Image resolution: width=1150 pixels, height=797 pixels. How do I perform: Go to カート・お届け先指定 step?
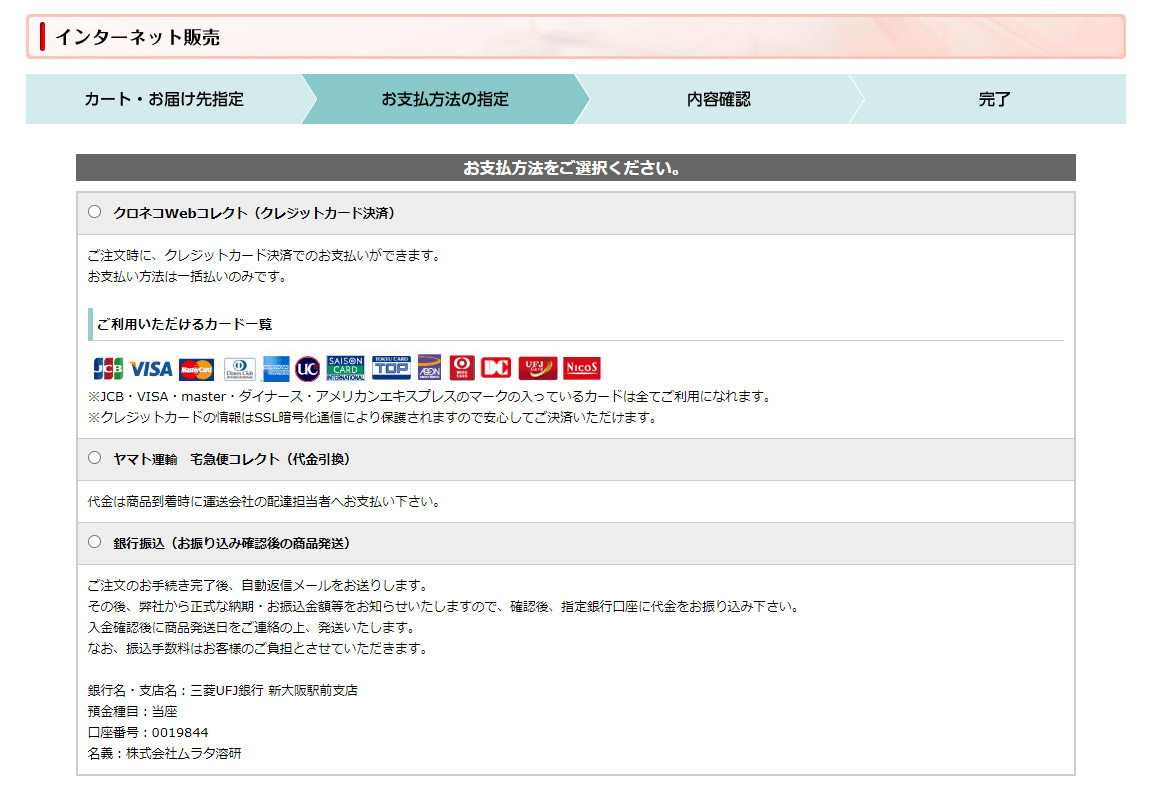(164, 99)
